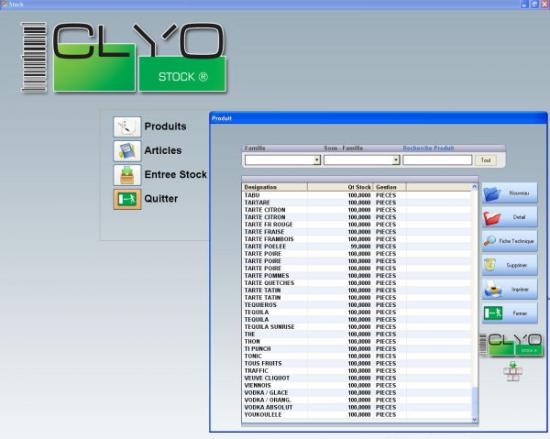Expand the Famille dropdown
Viewport: 550px width, 439px height.
pos(317,160)
